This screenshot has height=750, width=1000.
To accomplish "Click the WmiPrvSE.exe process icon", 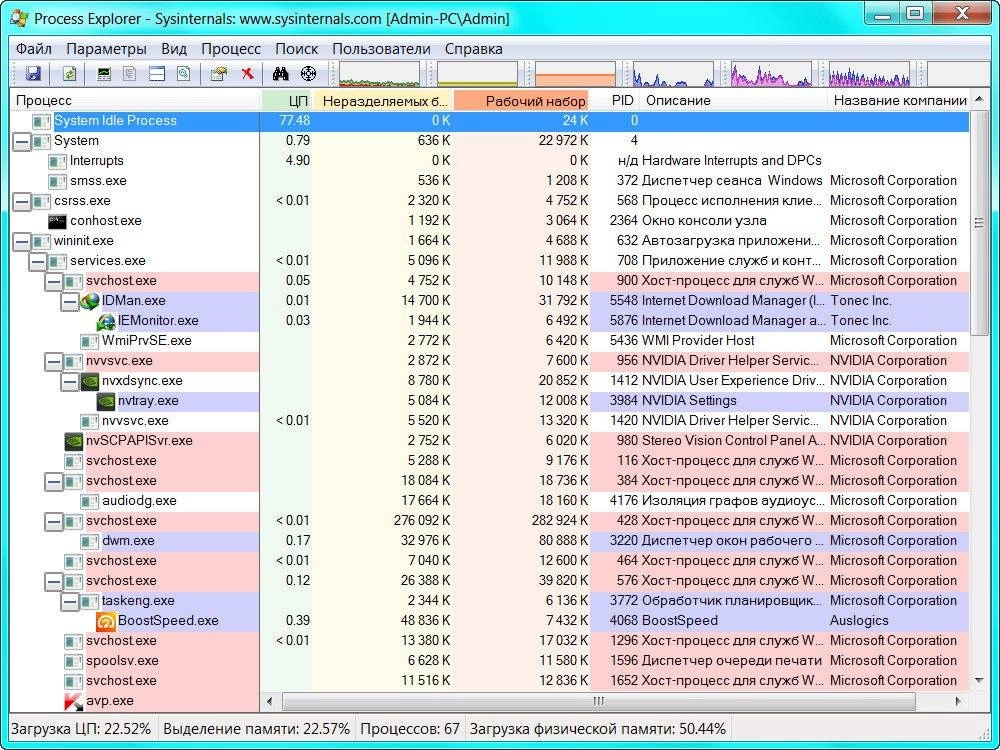I will [90, 341].
